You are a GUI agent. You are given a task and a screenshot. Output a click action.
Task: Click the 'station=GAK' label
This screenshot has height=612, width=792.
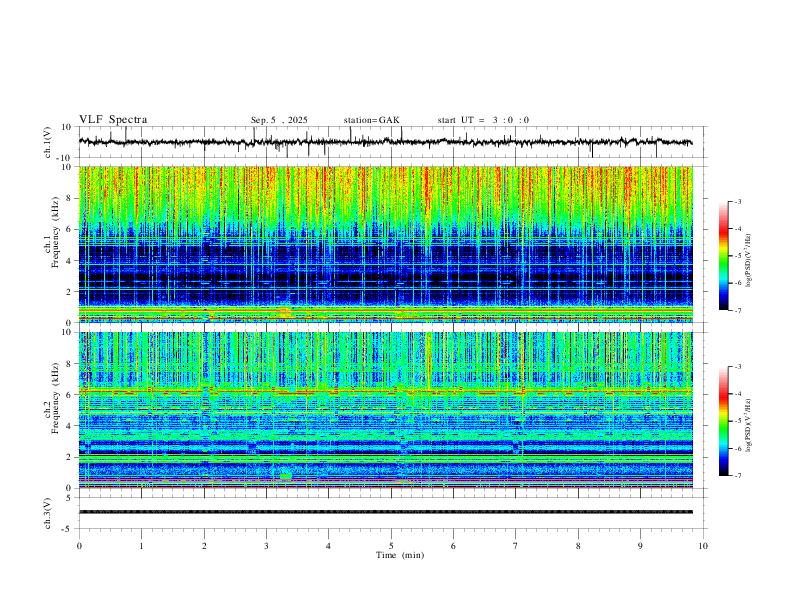coord(371,120)
